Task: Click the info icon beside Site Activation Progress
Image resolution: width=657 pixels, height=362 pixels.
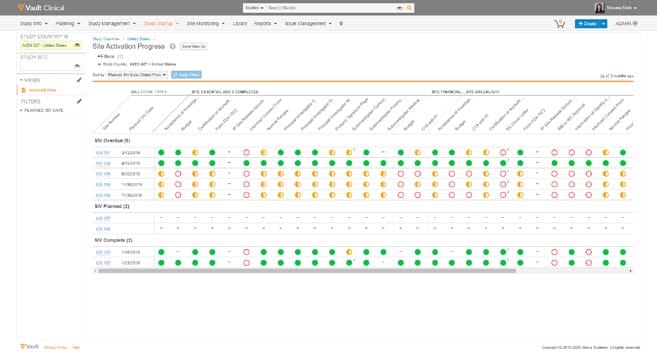Action: [172, 46]
